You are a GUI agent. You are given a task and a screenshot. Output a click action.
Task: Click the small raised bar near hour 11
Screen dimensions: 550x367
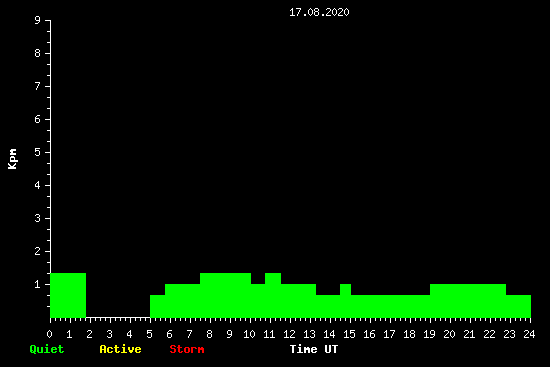tap(273, 295)
